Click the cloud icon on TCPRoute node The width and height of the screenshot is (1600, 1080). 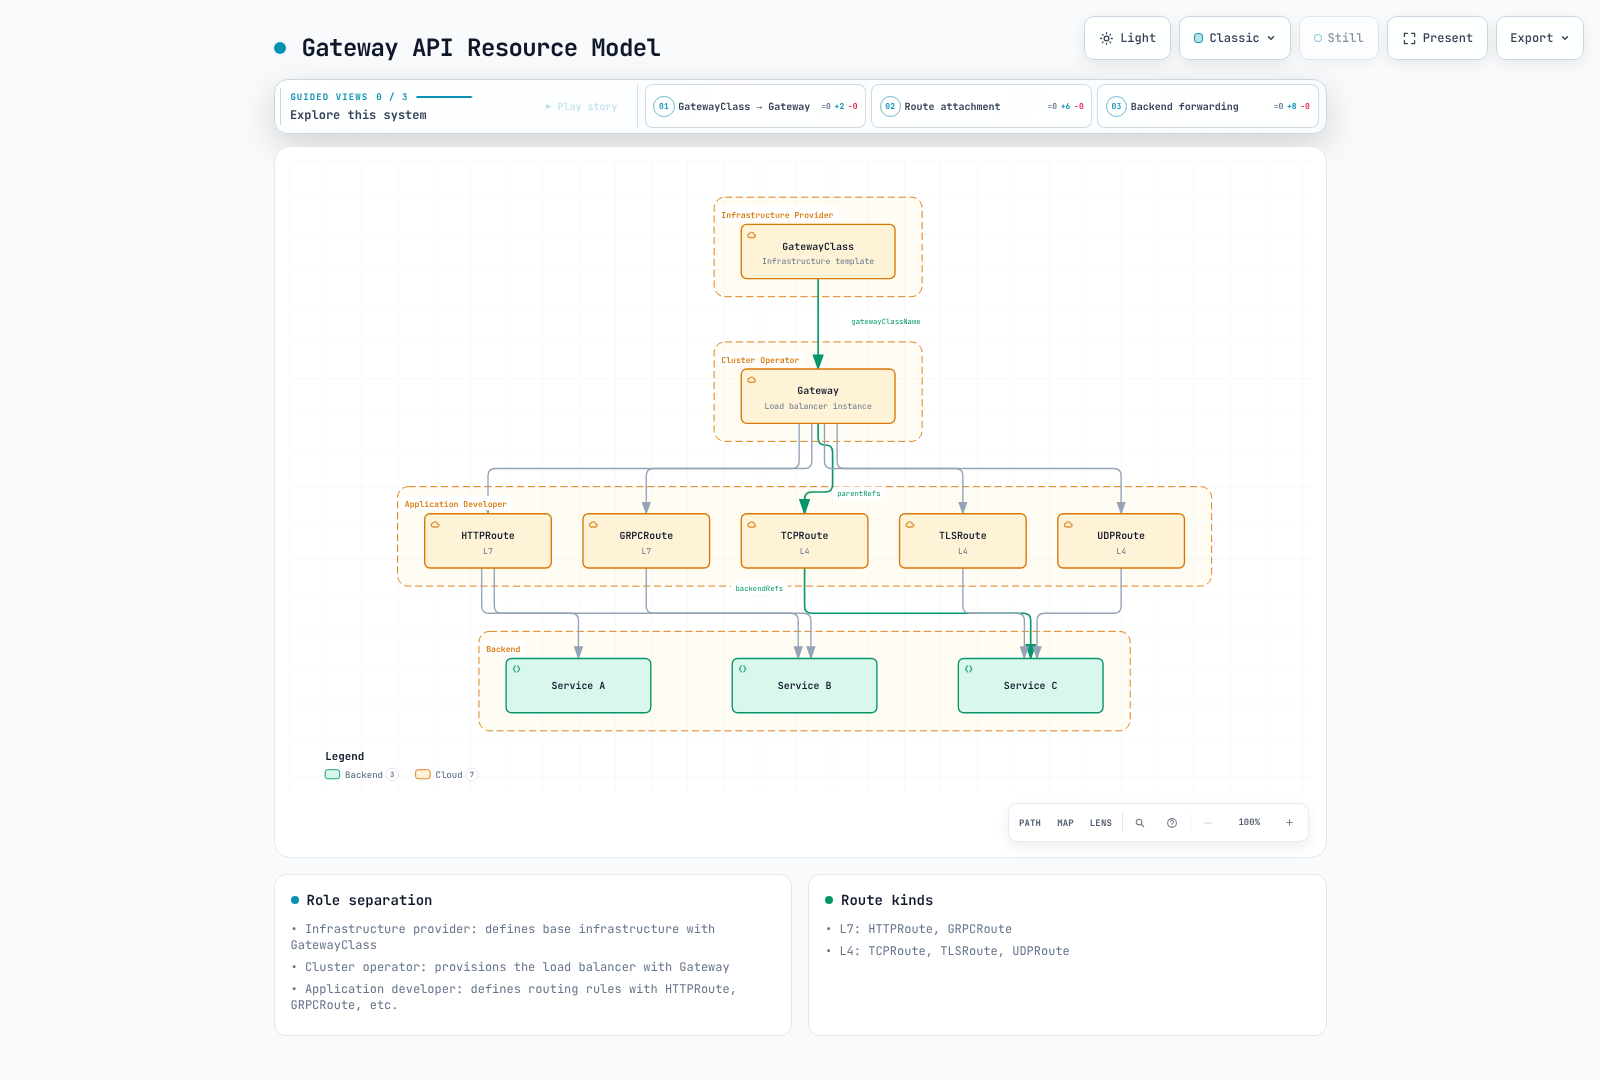point(752,525)
